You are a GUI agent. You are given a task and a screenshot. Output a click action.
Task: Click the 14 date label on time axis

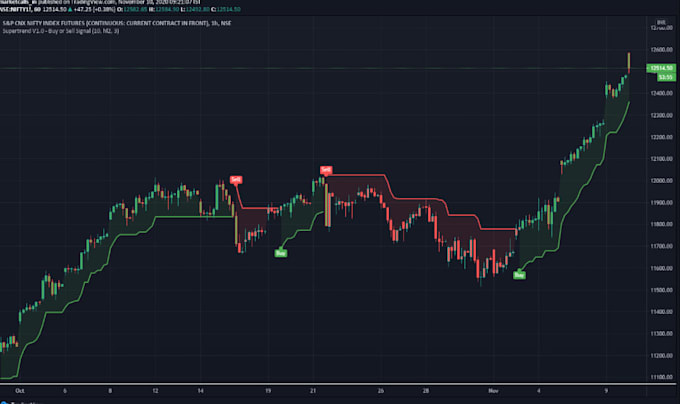coord(200,391)
